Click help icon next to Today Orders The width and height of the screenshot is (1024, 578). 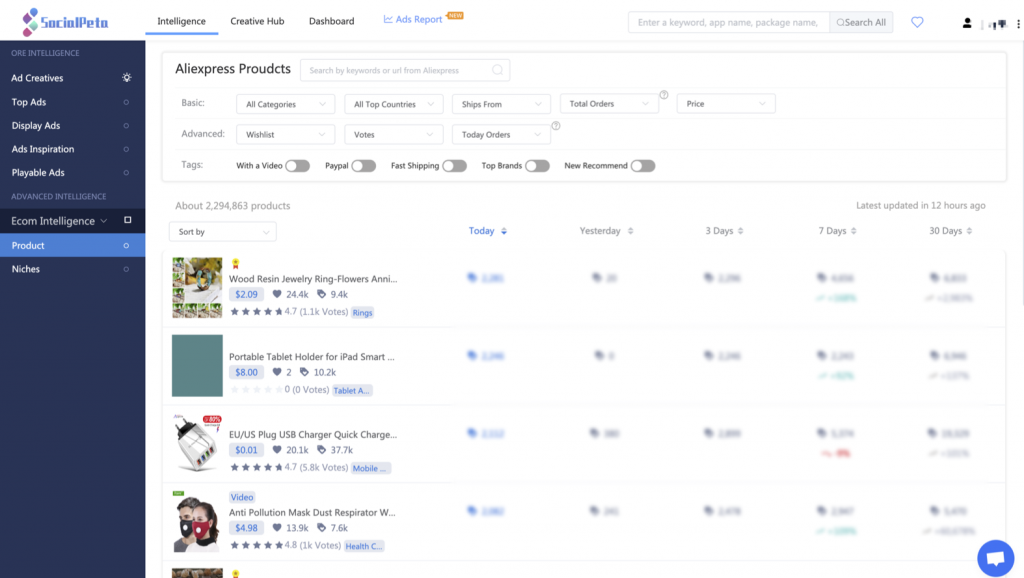click(556, 125)
